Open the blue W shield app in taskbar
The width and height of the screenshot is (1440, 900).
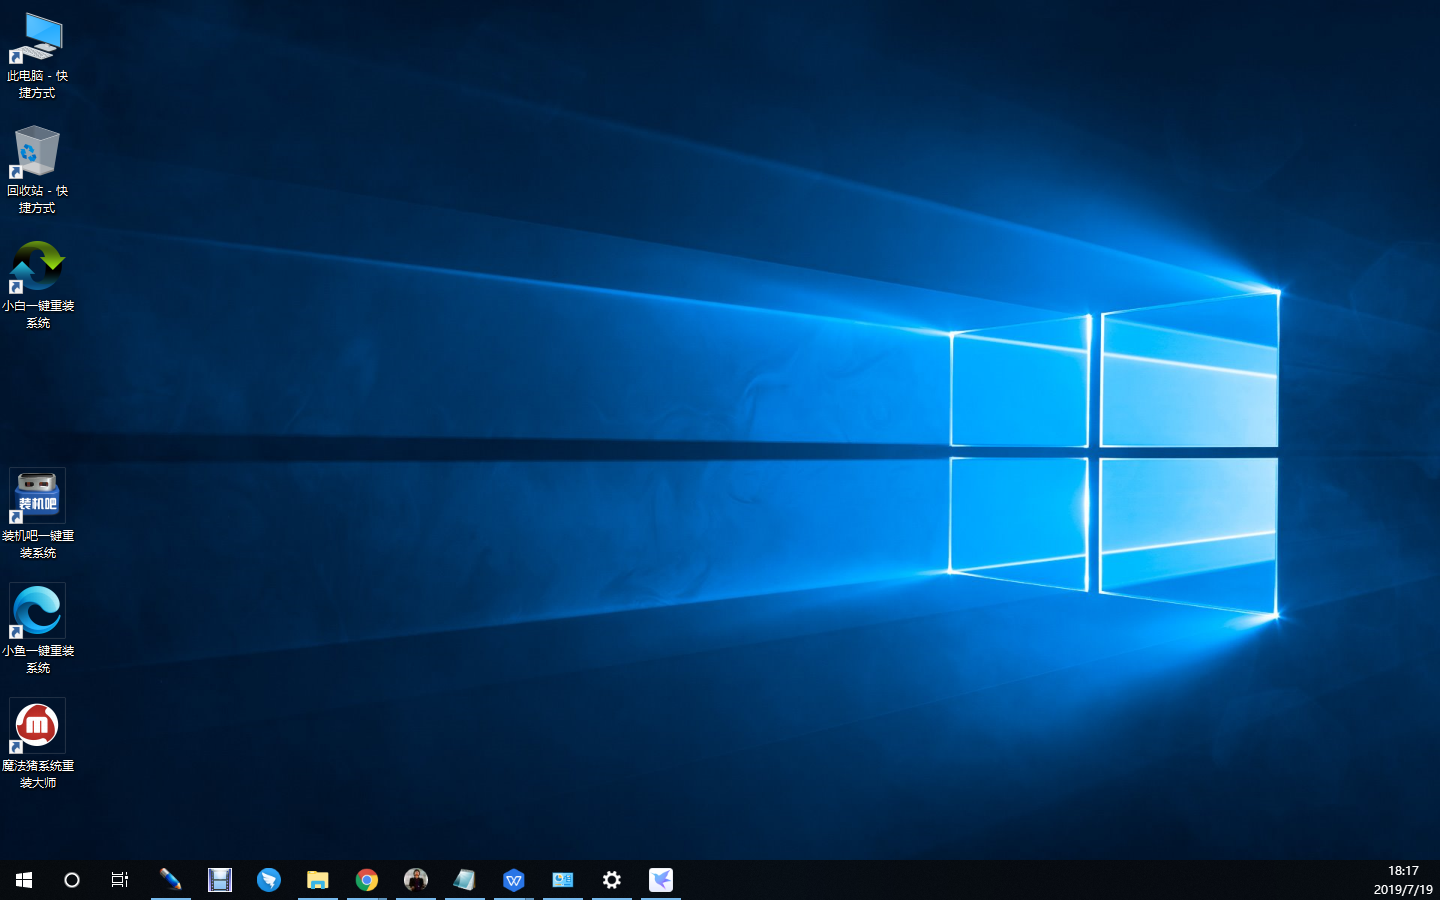coord(514,880)
